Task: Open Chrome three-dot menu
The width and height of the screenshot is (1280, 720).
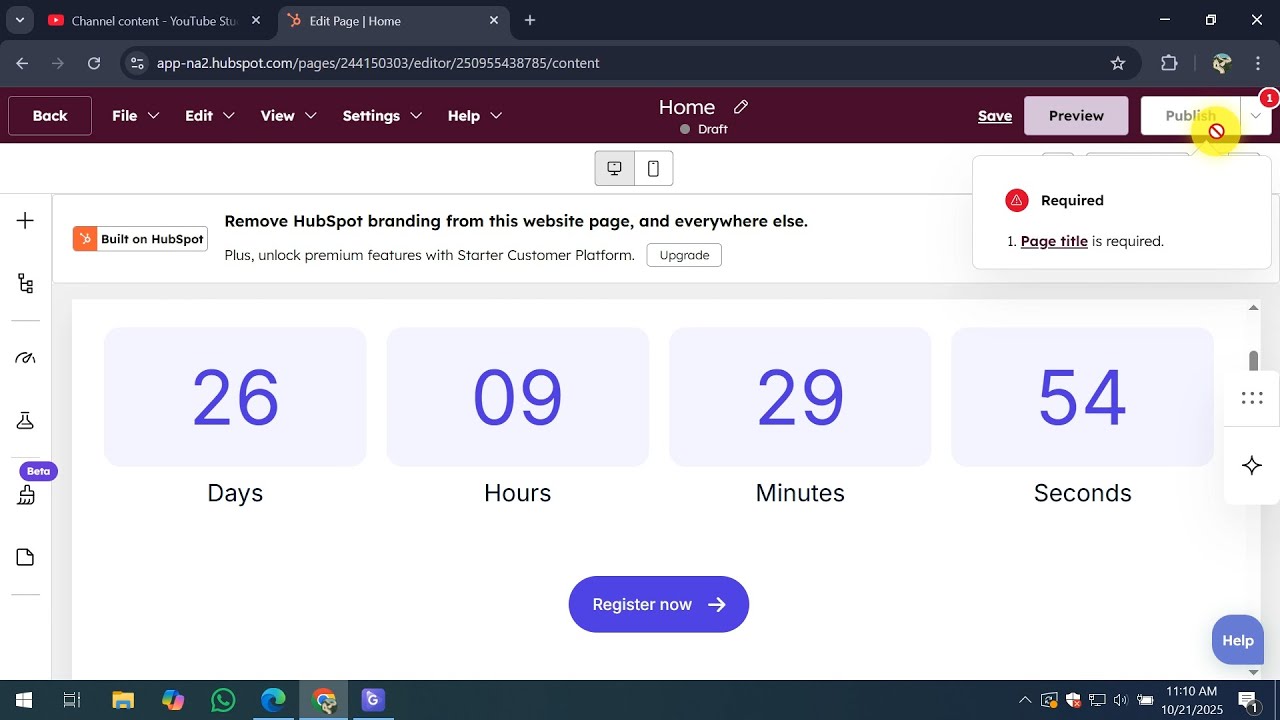Action: coord(1258,63)
